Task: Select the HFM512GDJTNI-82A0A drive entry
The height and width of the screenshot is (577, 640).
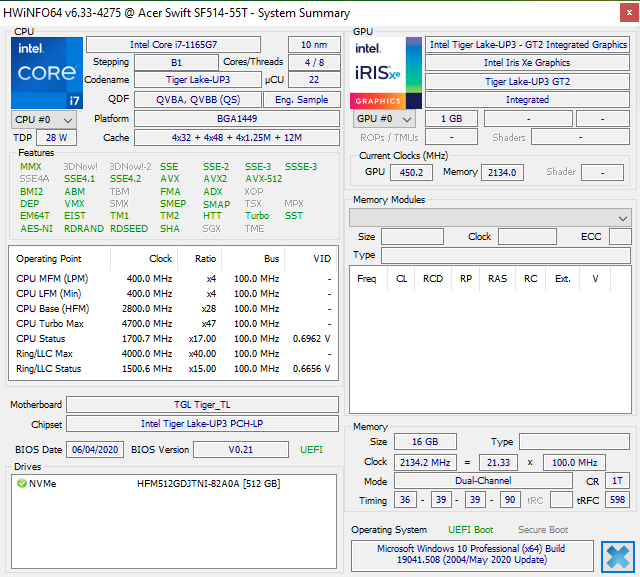Action: (x=208, y=484)
